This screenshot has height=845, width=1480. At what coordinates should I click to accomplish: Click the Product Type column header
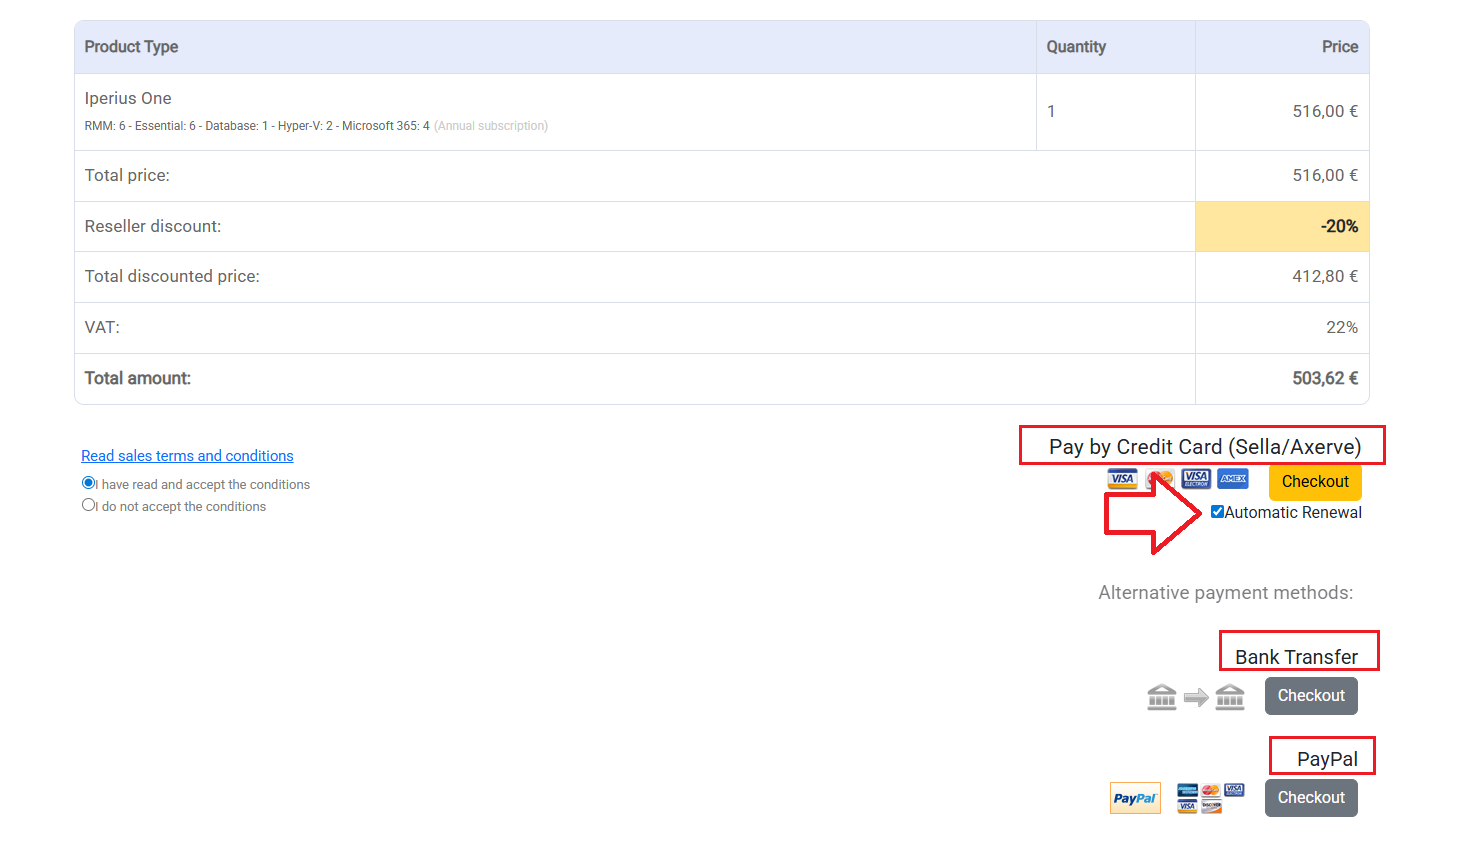pyautogui.click(x=131, y=47)
